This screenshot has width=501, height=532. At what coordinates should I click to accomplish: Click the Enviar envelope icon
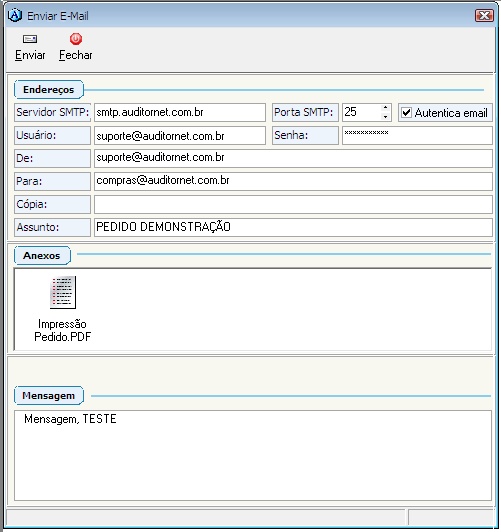[x=30, y=39]
